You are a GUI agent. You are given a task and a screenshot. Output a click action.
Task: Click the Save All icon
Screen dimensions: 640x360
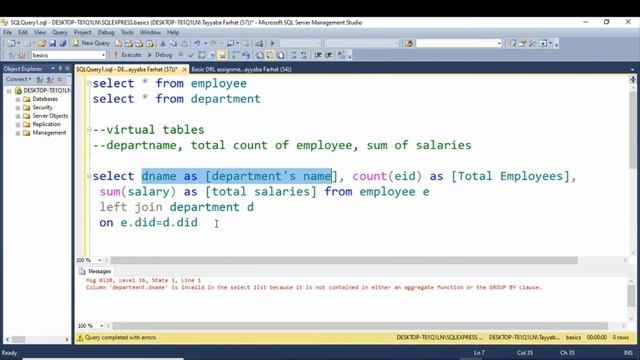coord(62,43)
